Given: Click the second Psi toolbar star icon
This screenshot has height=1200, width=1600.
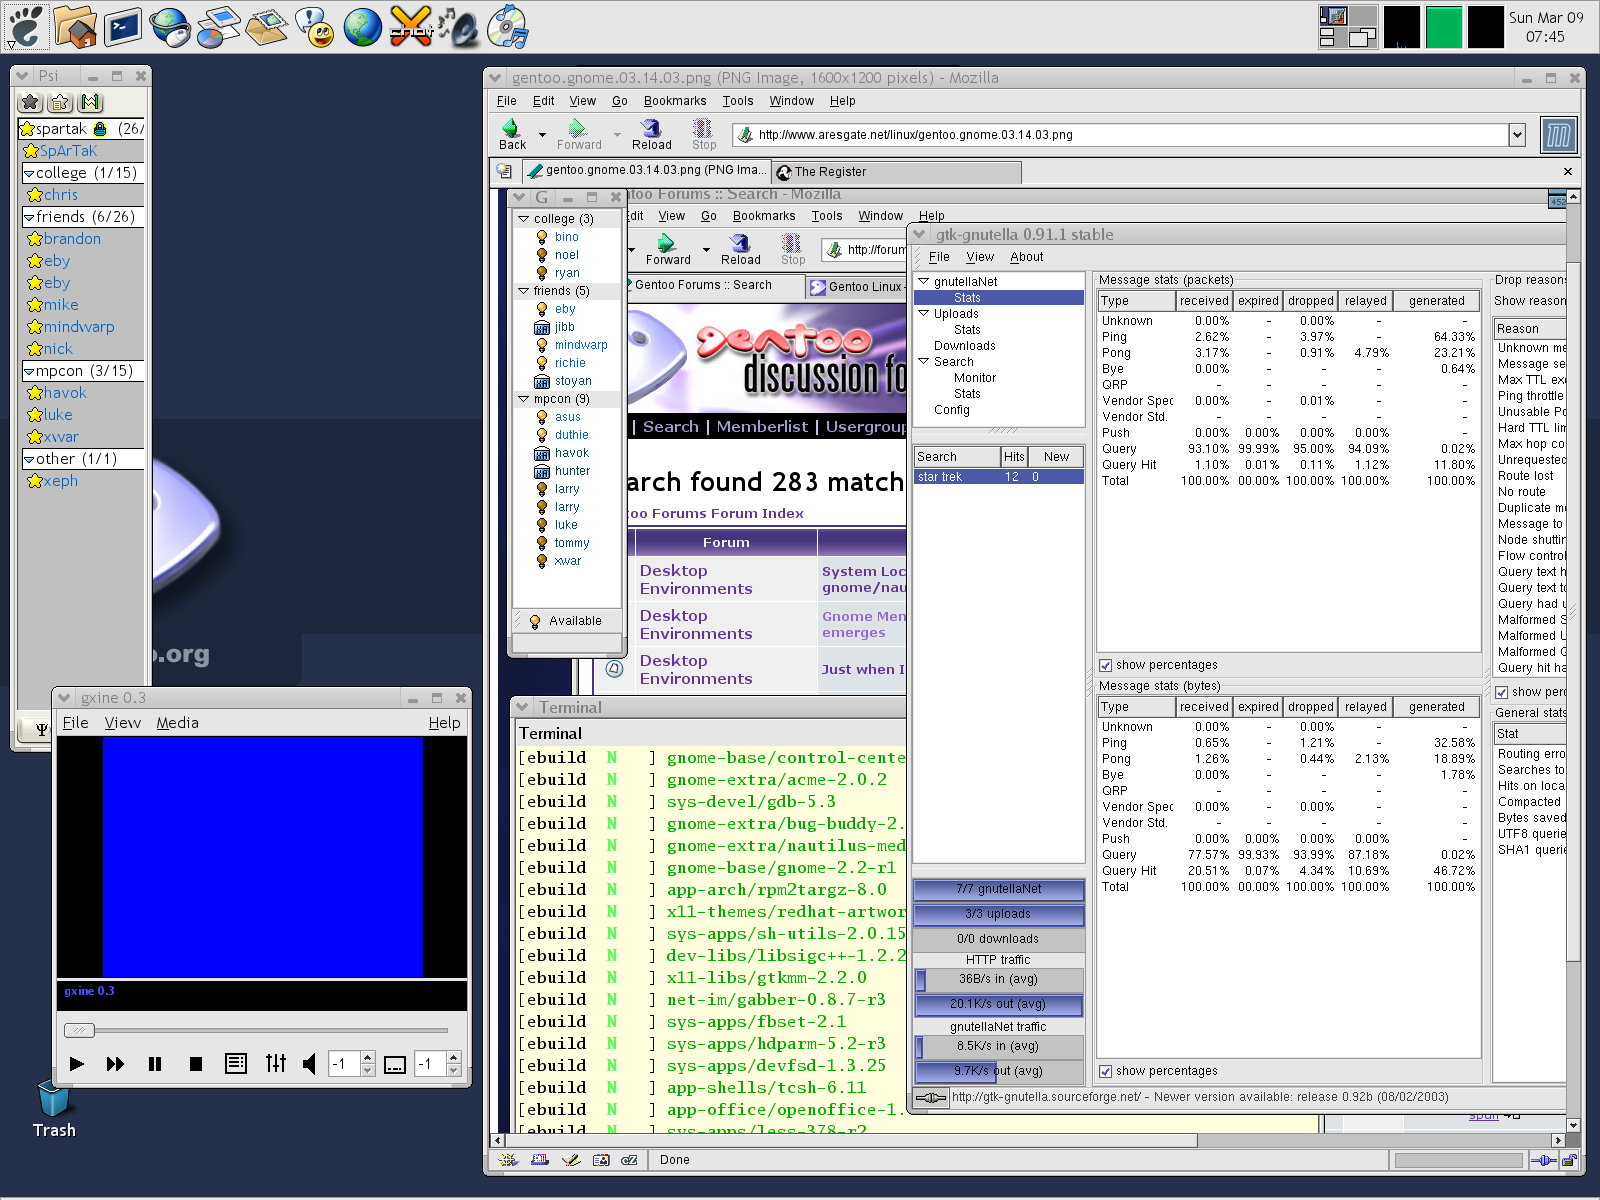Looking at the screenshot, I should pyautogui.click(x=60, y=102).
